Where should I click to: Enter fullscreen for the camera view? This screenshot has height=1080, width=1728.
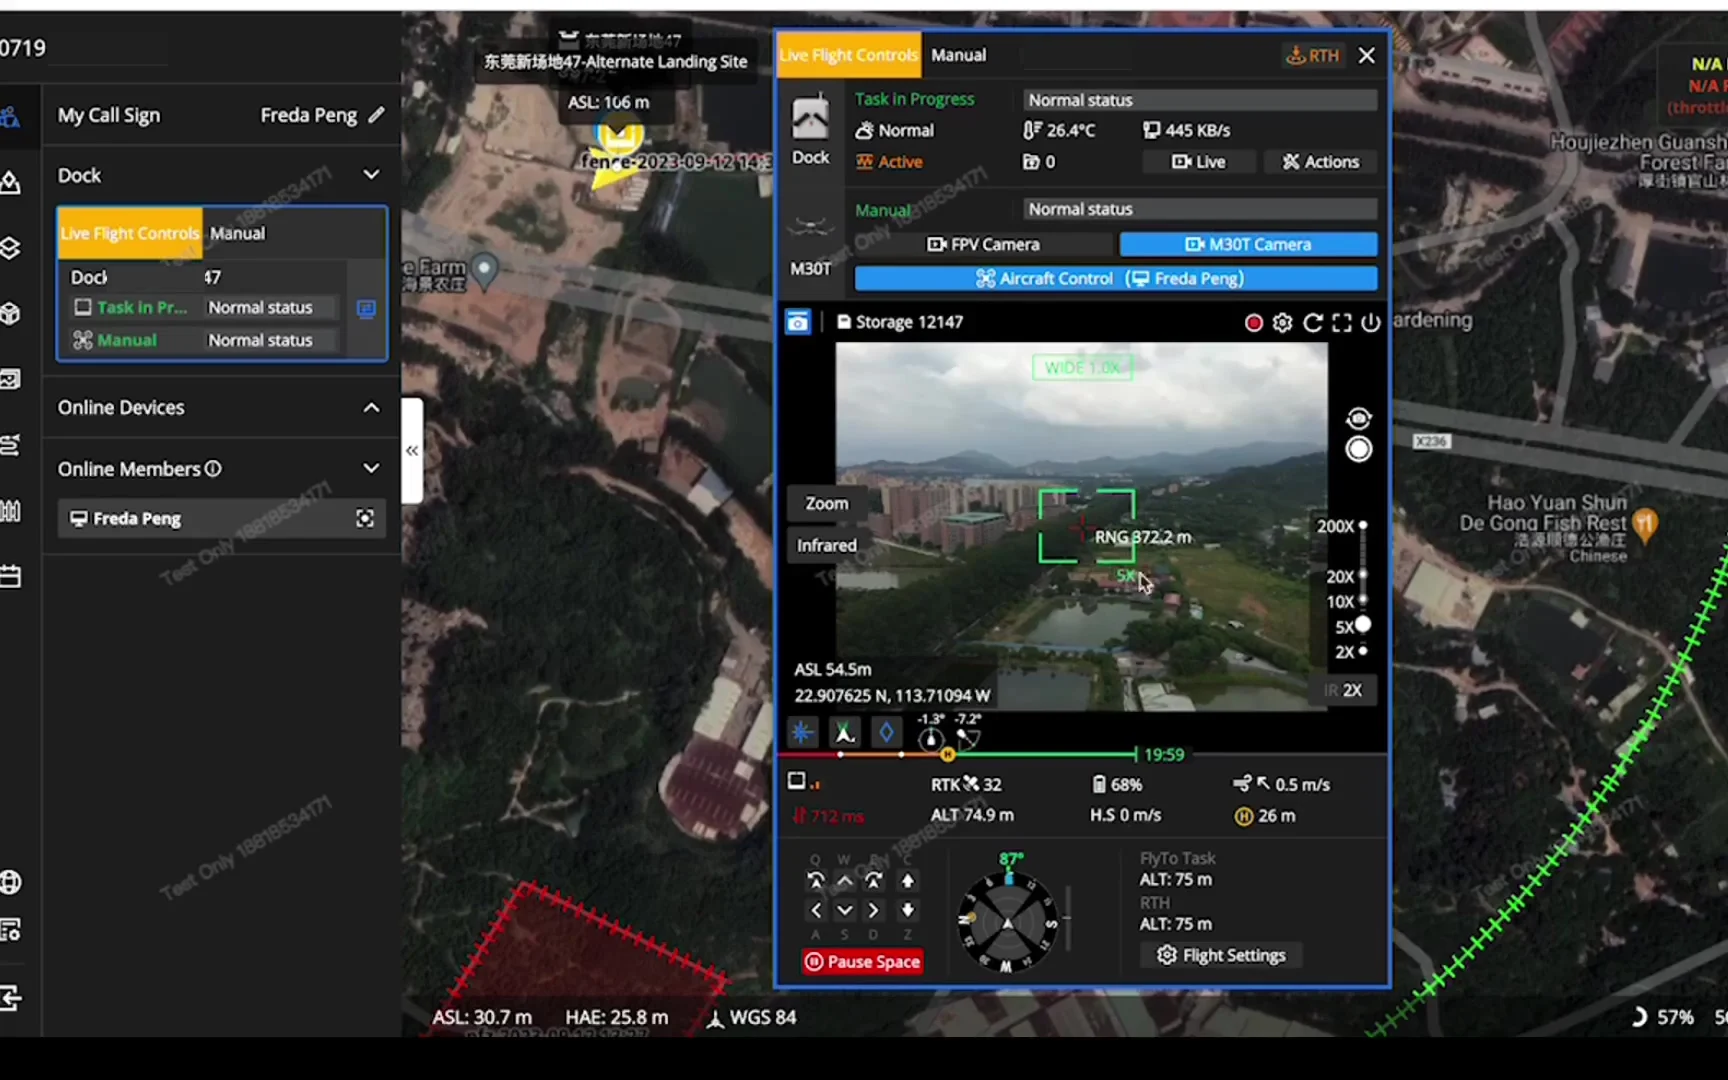[1342, 322]
